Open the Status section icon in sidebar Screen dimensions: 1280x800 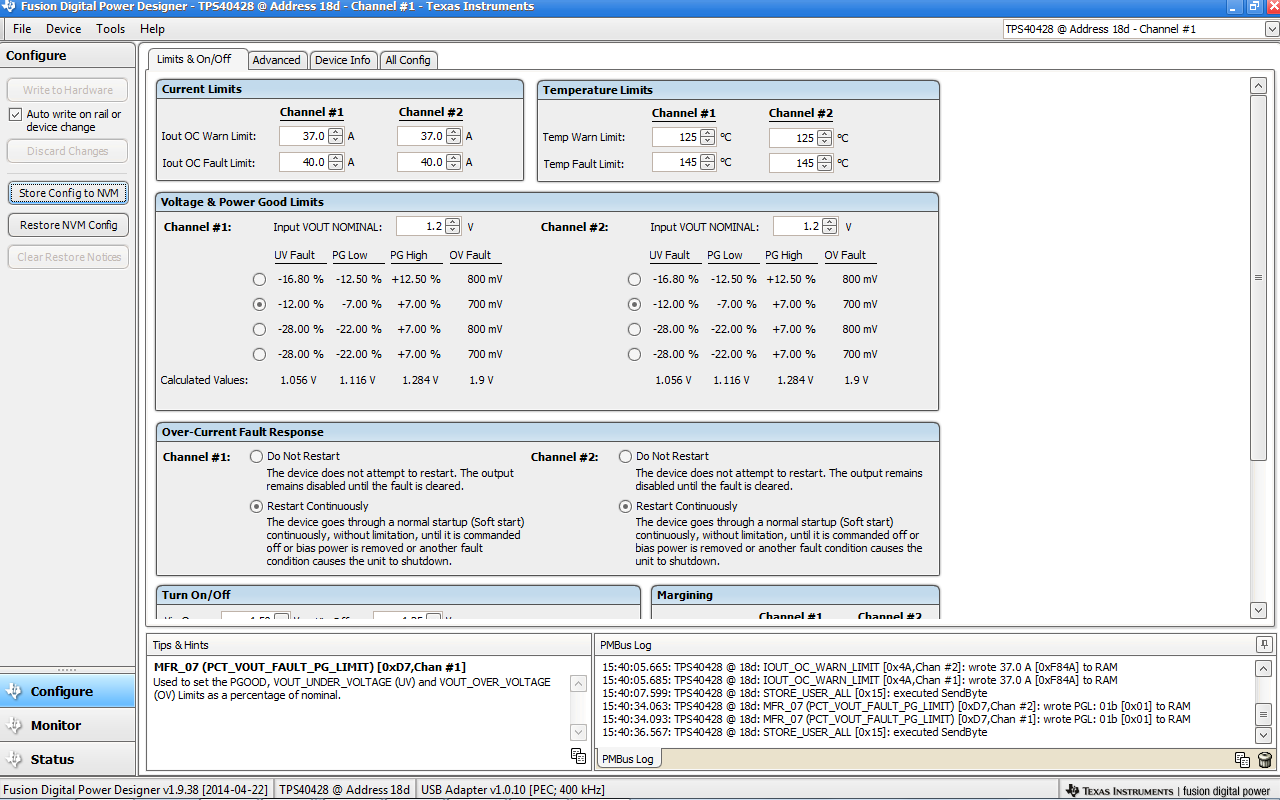[x=14, y=758]
